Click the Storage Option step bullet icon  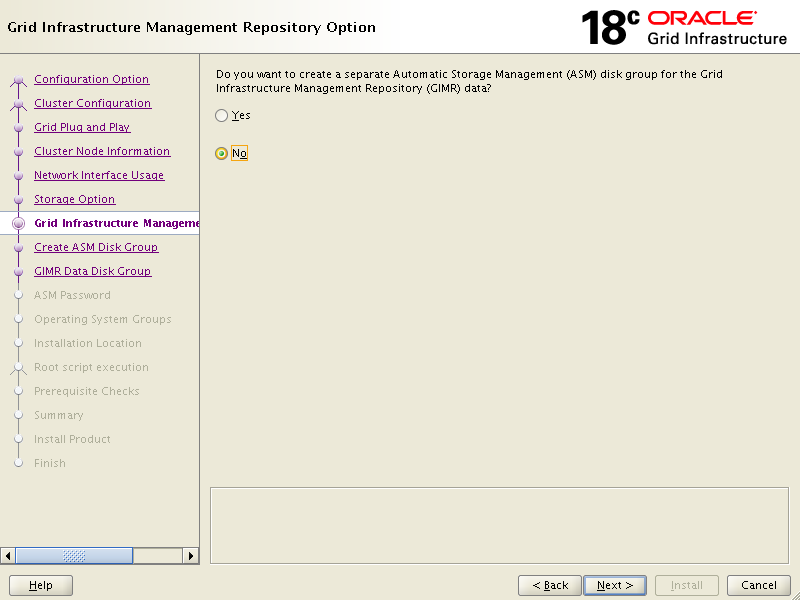tap(18, 199)
